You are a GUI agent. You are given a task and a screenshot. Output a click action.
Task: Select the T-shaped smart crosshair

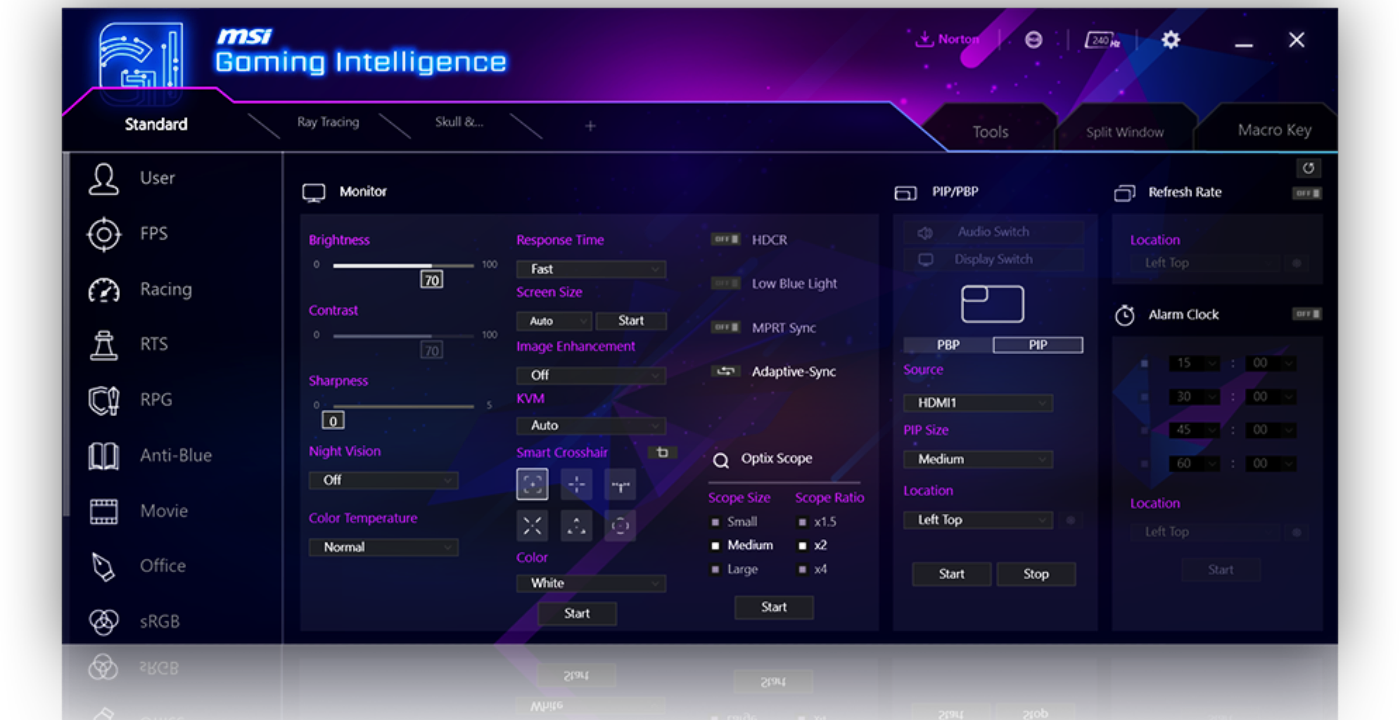tap(620, 485)
